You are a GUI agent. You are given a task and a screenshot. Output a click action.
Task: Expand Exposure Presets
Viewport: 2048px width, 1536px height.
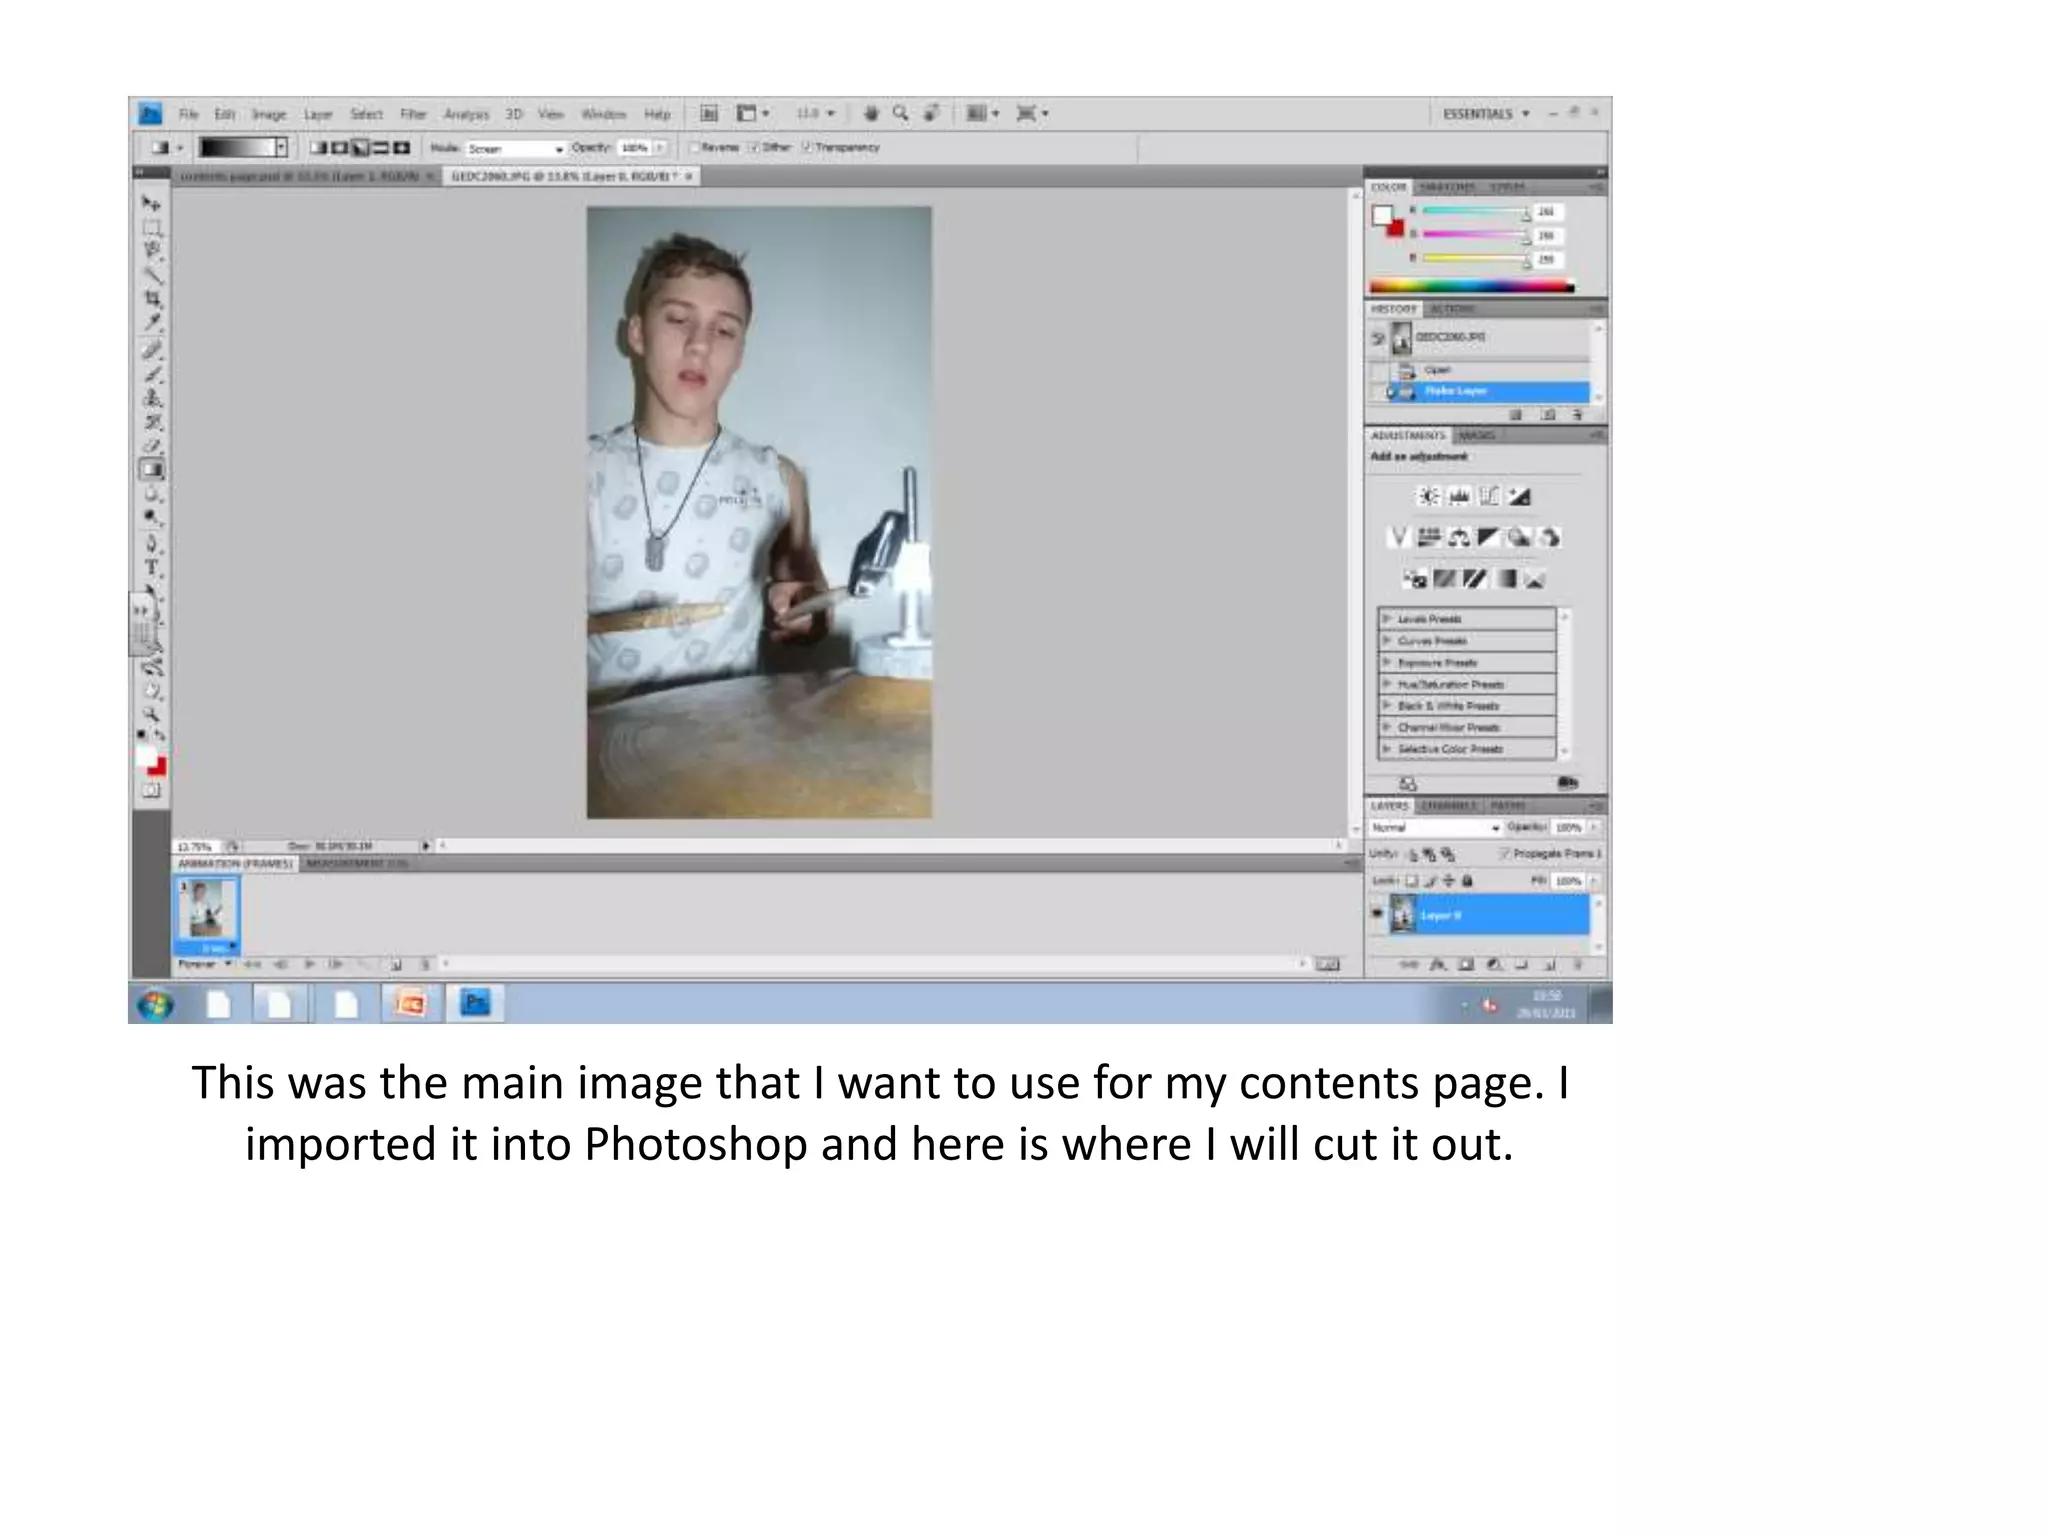pos(1387,662)
